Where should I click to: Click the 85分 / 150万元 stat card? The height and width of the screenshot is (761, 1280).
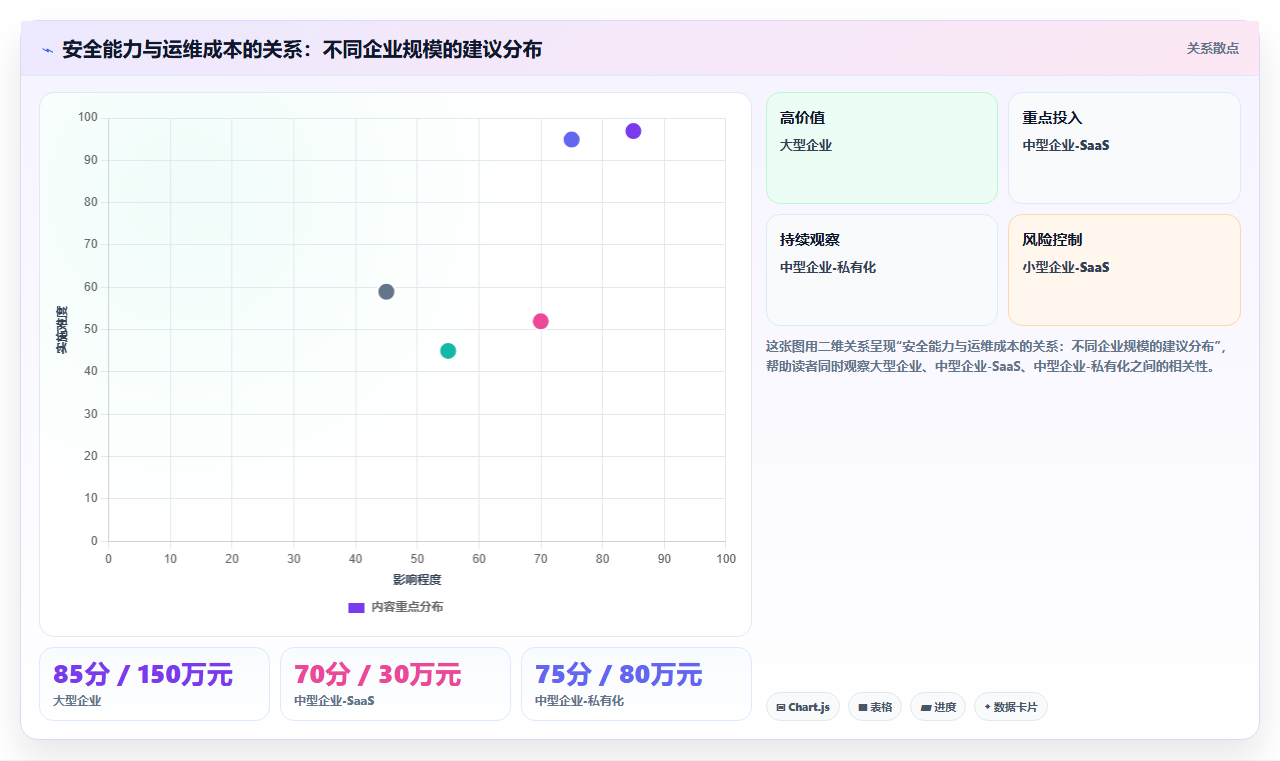pyautogui.click(x=154, y=684)
